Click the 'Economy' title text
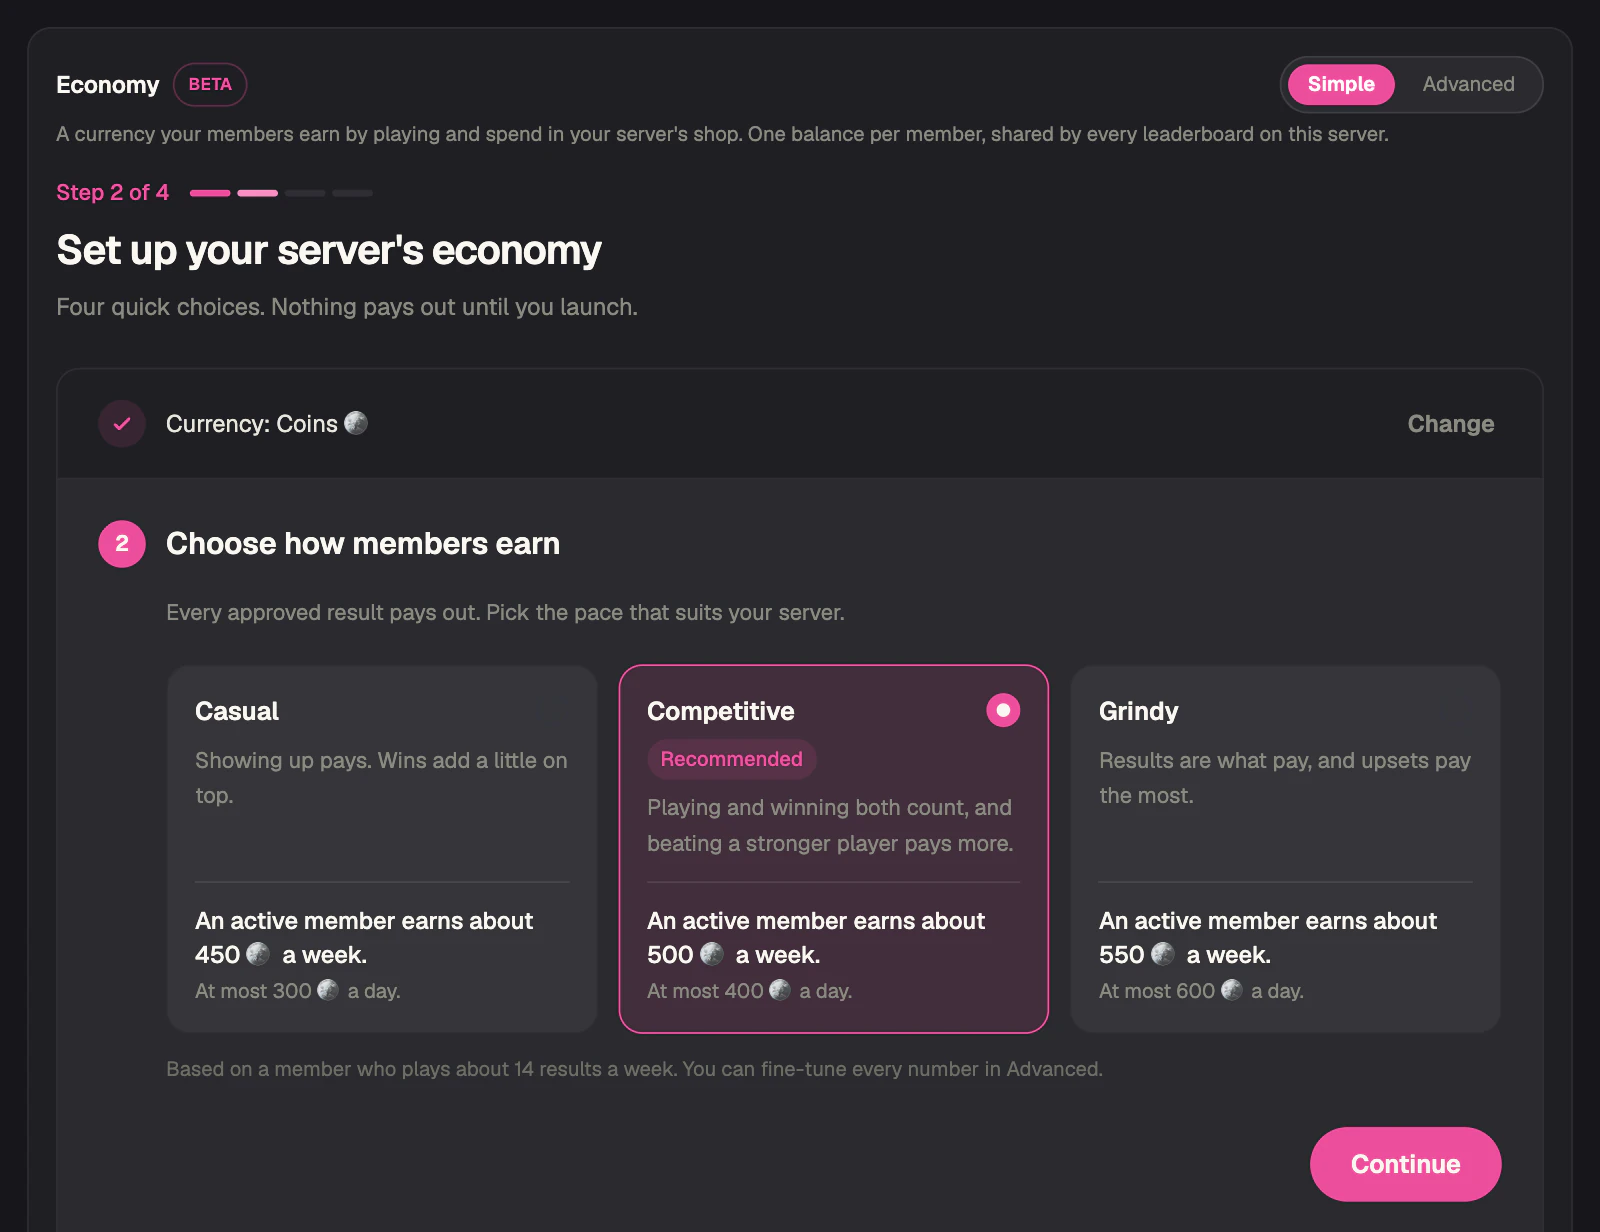This screenshot has width=1600, height=1232. 108,85
